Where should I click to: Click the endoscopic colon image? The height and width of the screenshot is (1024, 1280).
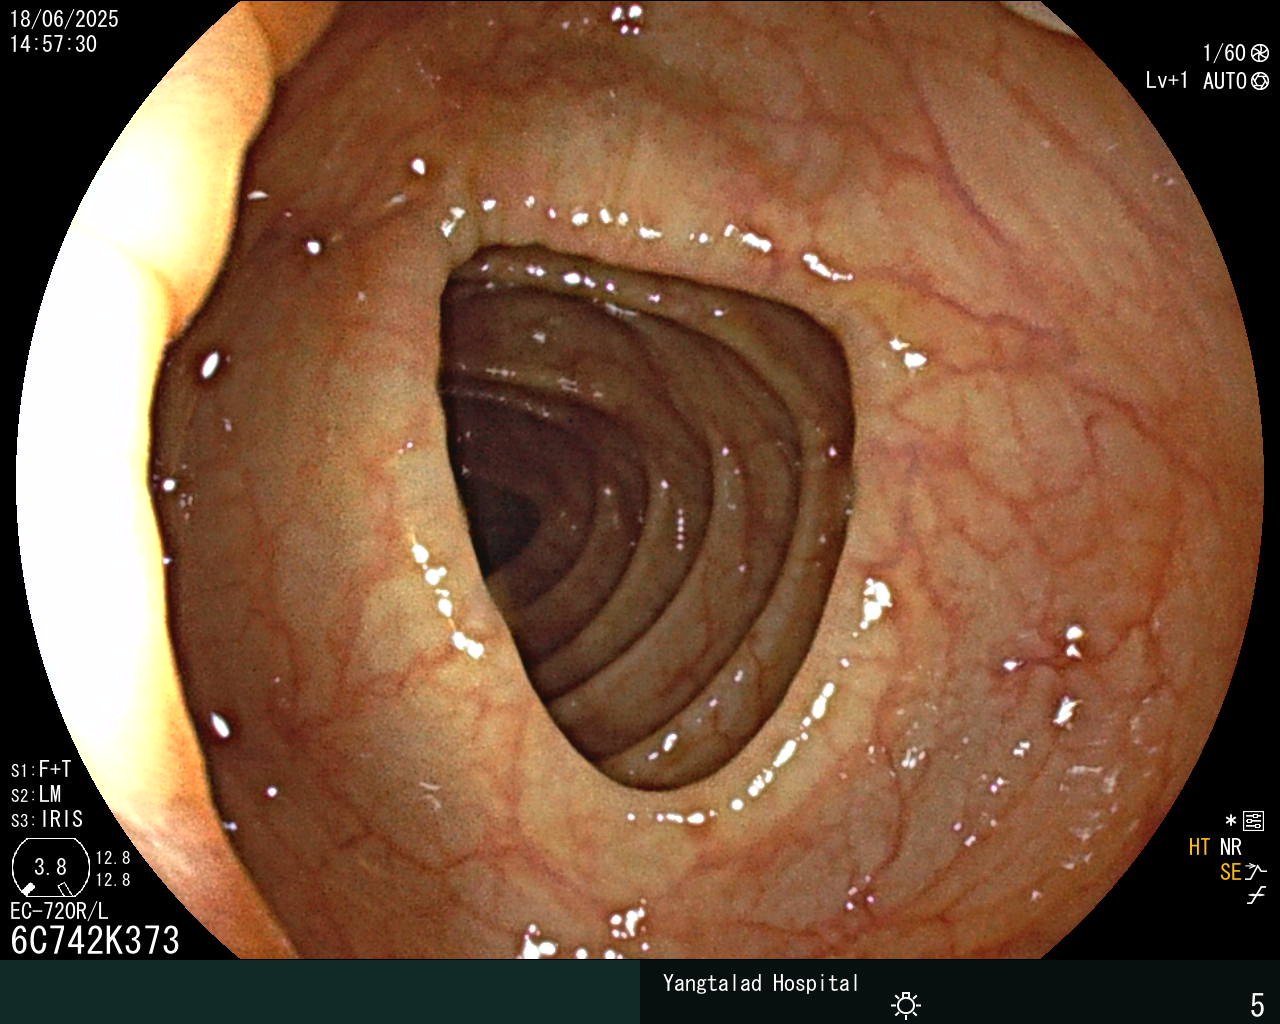pos(640,480)
